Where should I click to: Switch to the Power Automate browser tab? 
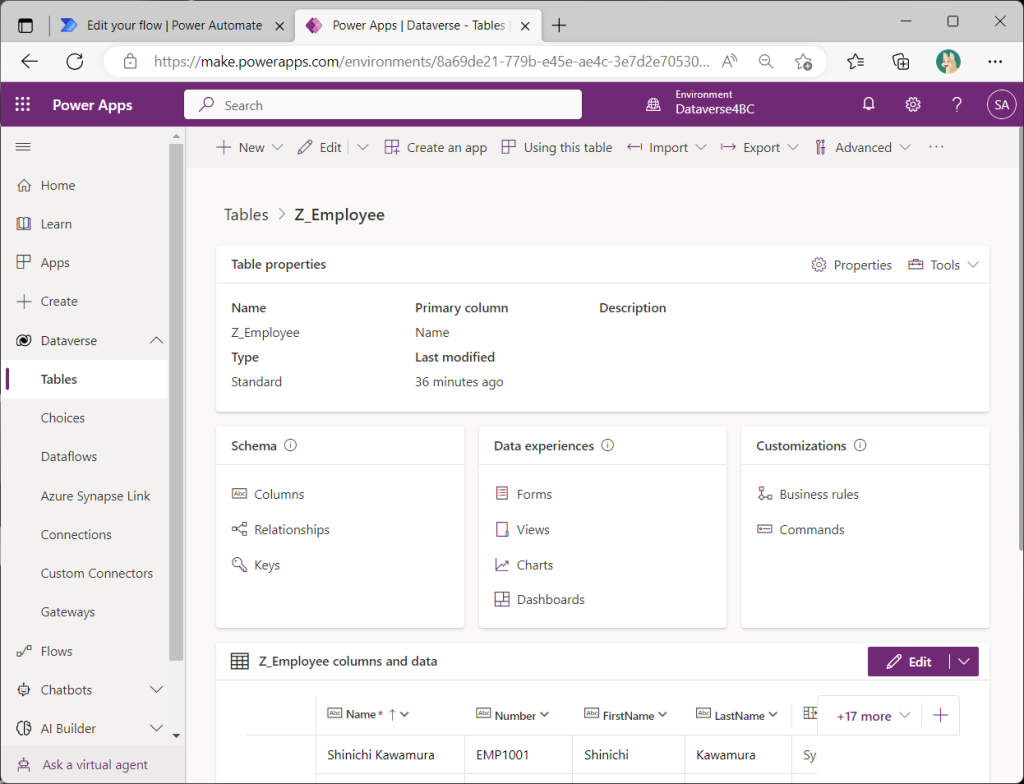pyautogui.click(x=163, y=25)
